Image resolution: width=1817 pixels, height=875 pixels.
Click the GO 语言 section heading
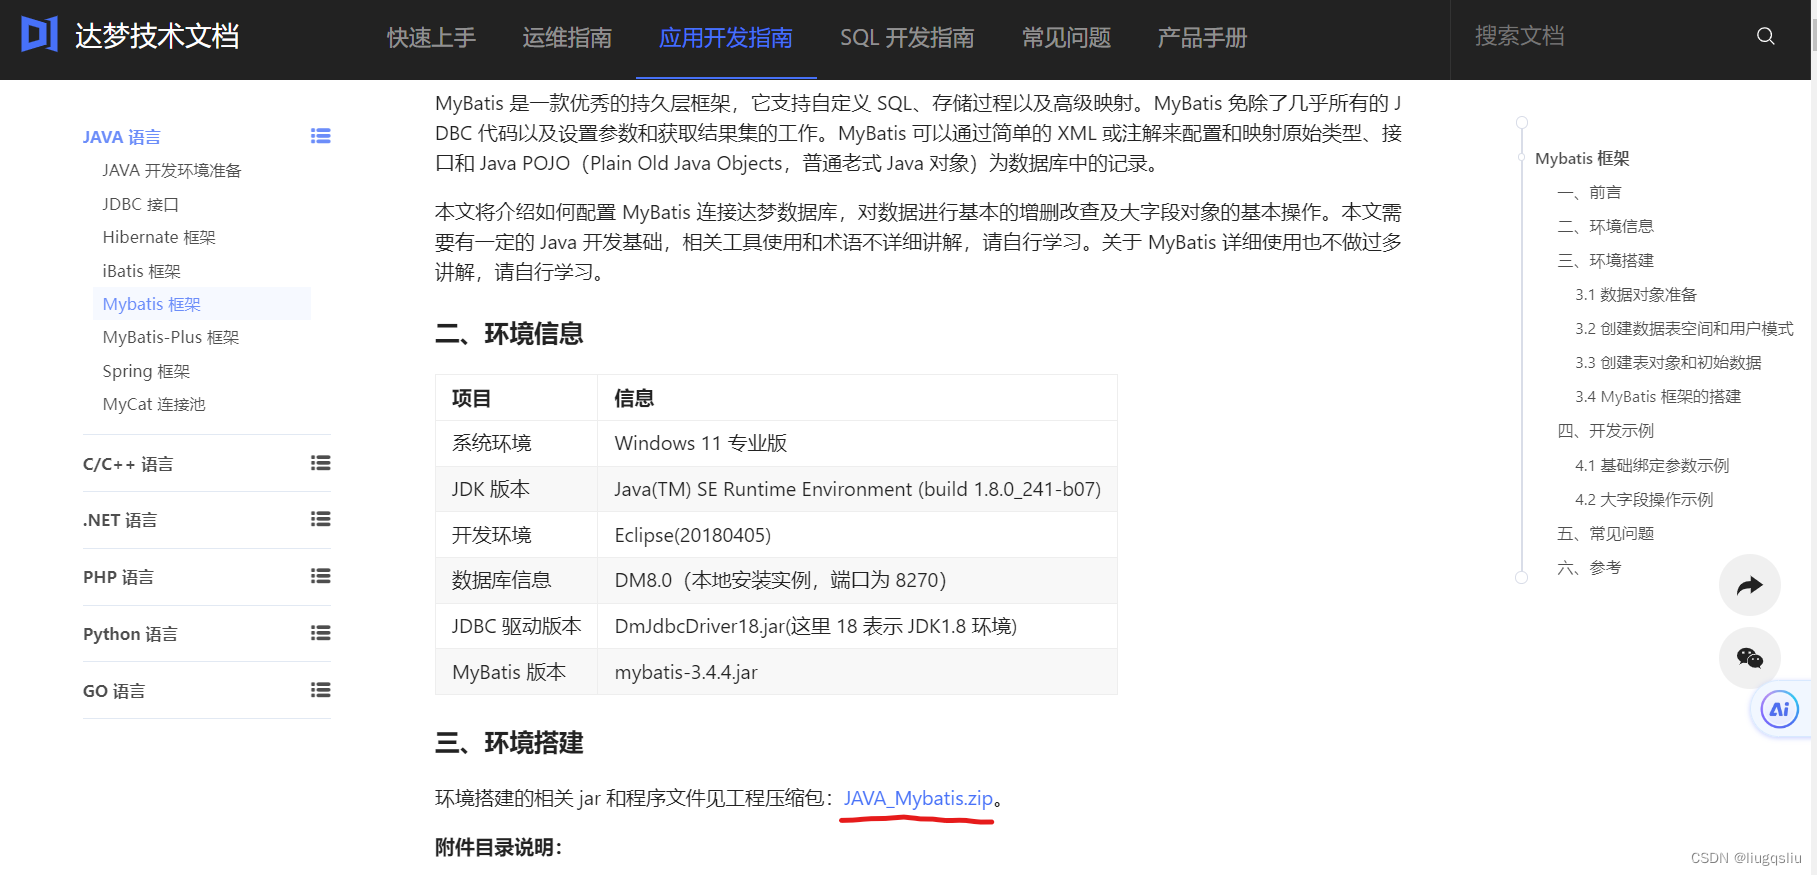(114, 691)
